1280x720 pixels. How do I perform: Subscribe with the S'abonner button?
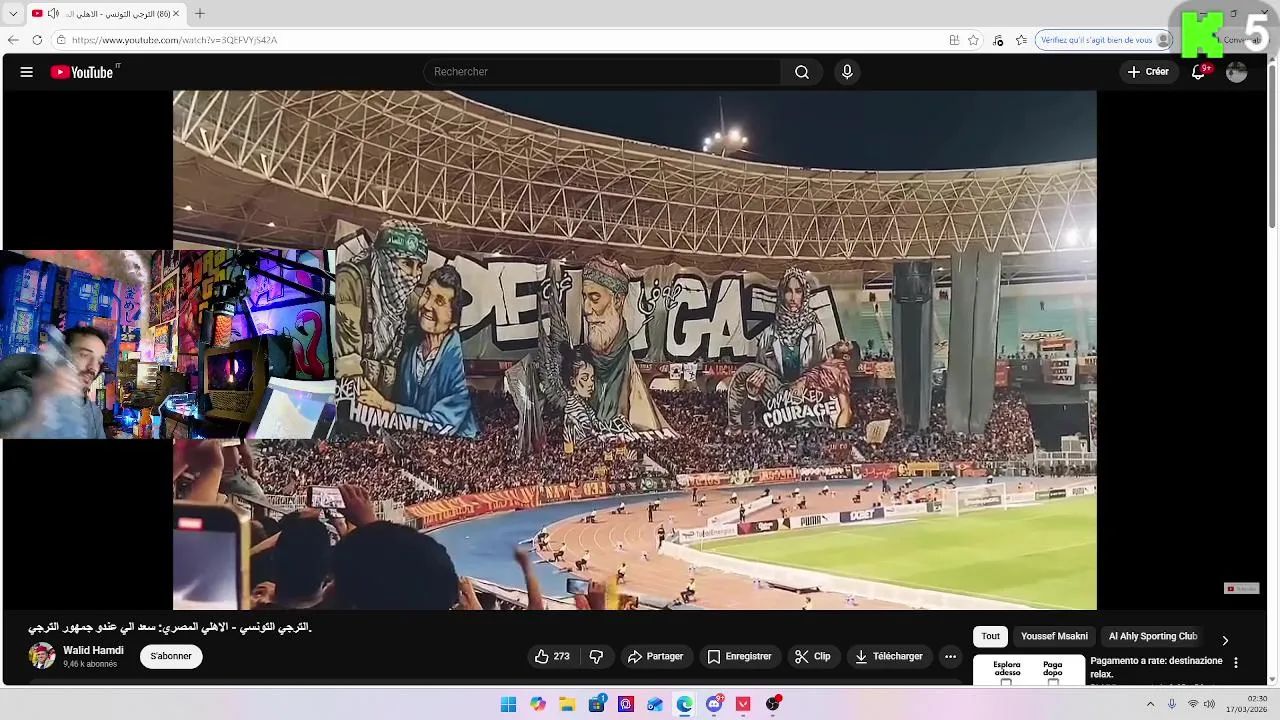pyautogui.click(x=171, y=656)
